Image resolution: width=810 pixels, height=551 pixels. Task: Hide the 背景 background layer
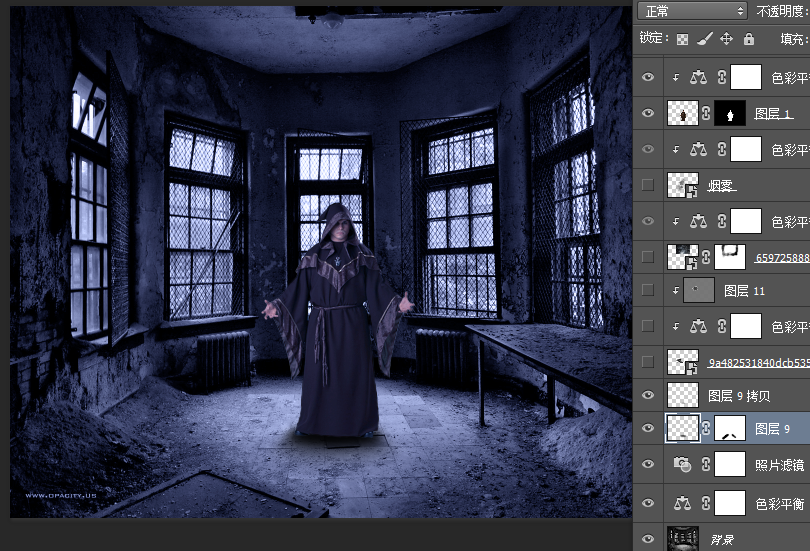coord(648,540)
